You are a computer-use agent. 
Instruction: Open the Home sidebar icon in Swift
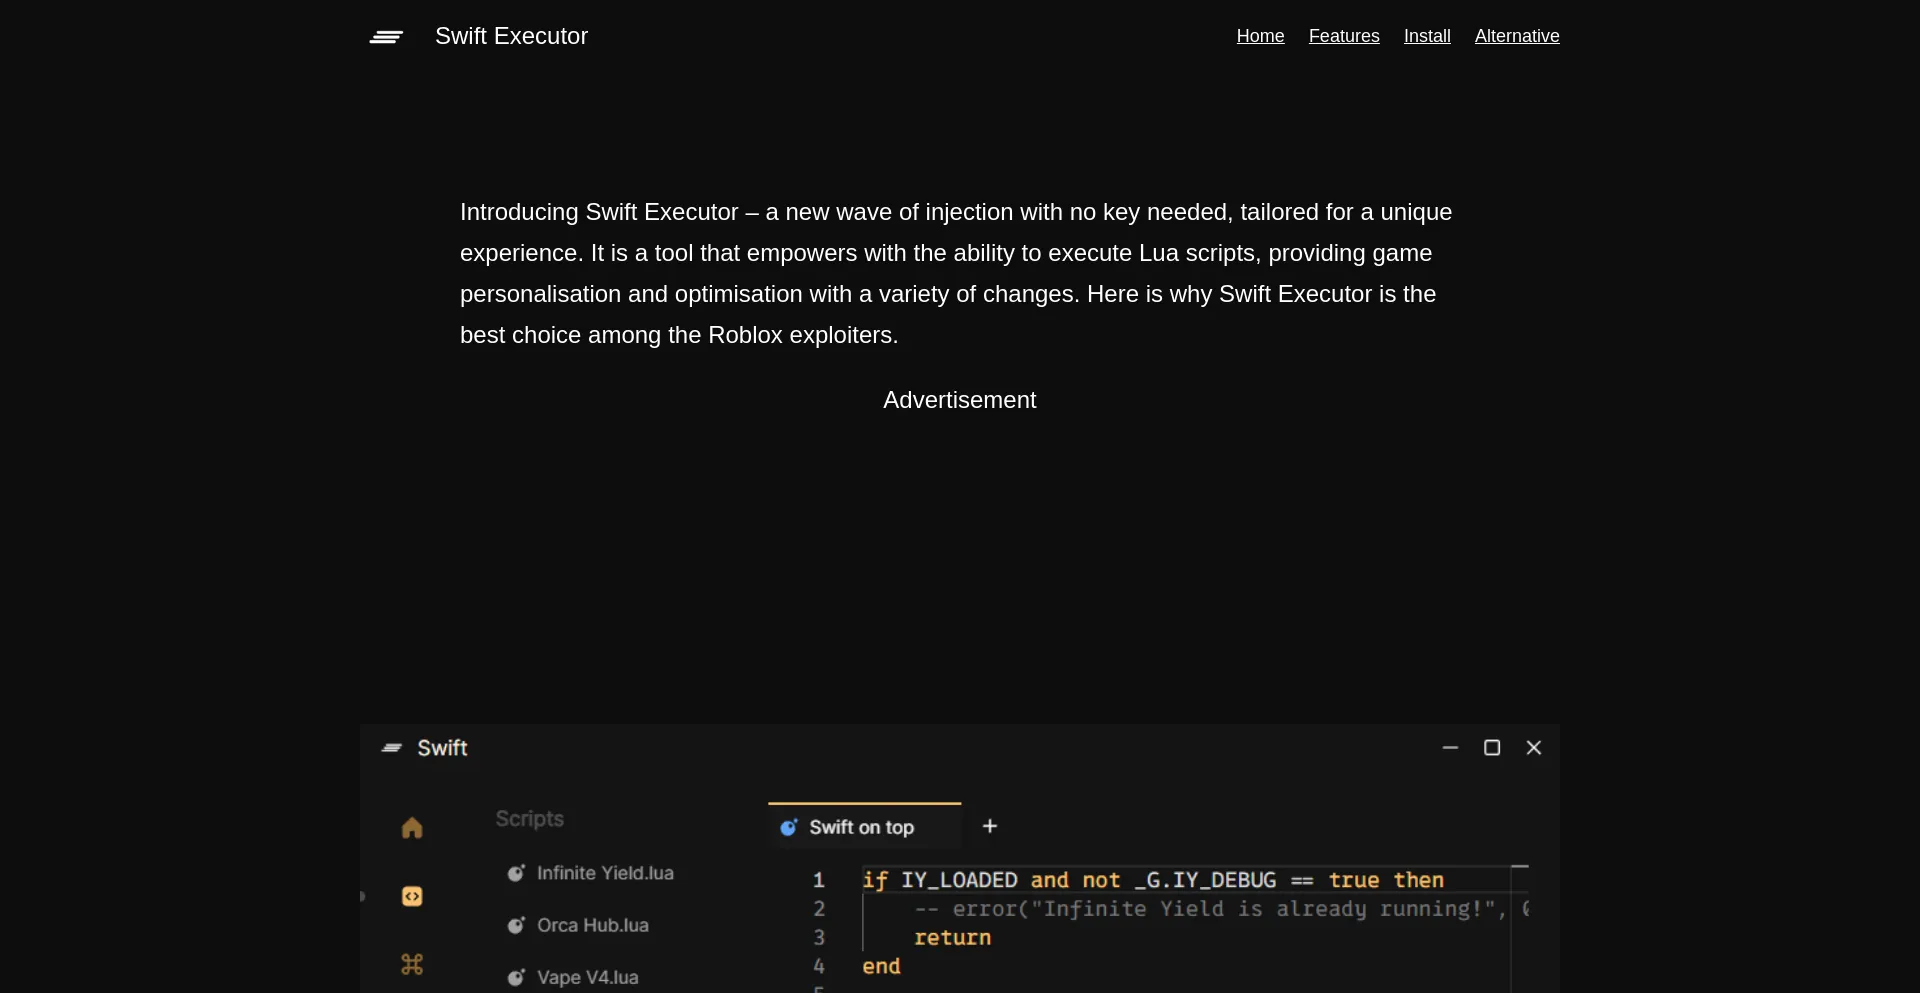(x=412, y=828)
